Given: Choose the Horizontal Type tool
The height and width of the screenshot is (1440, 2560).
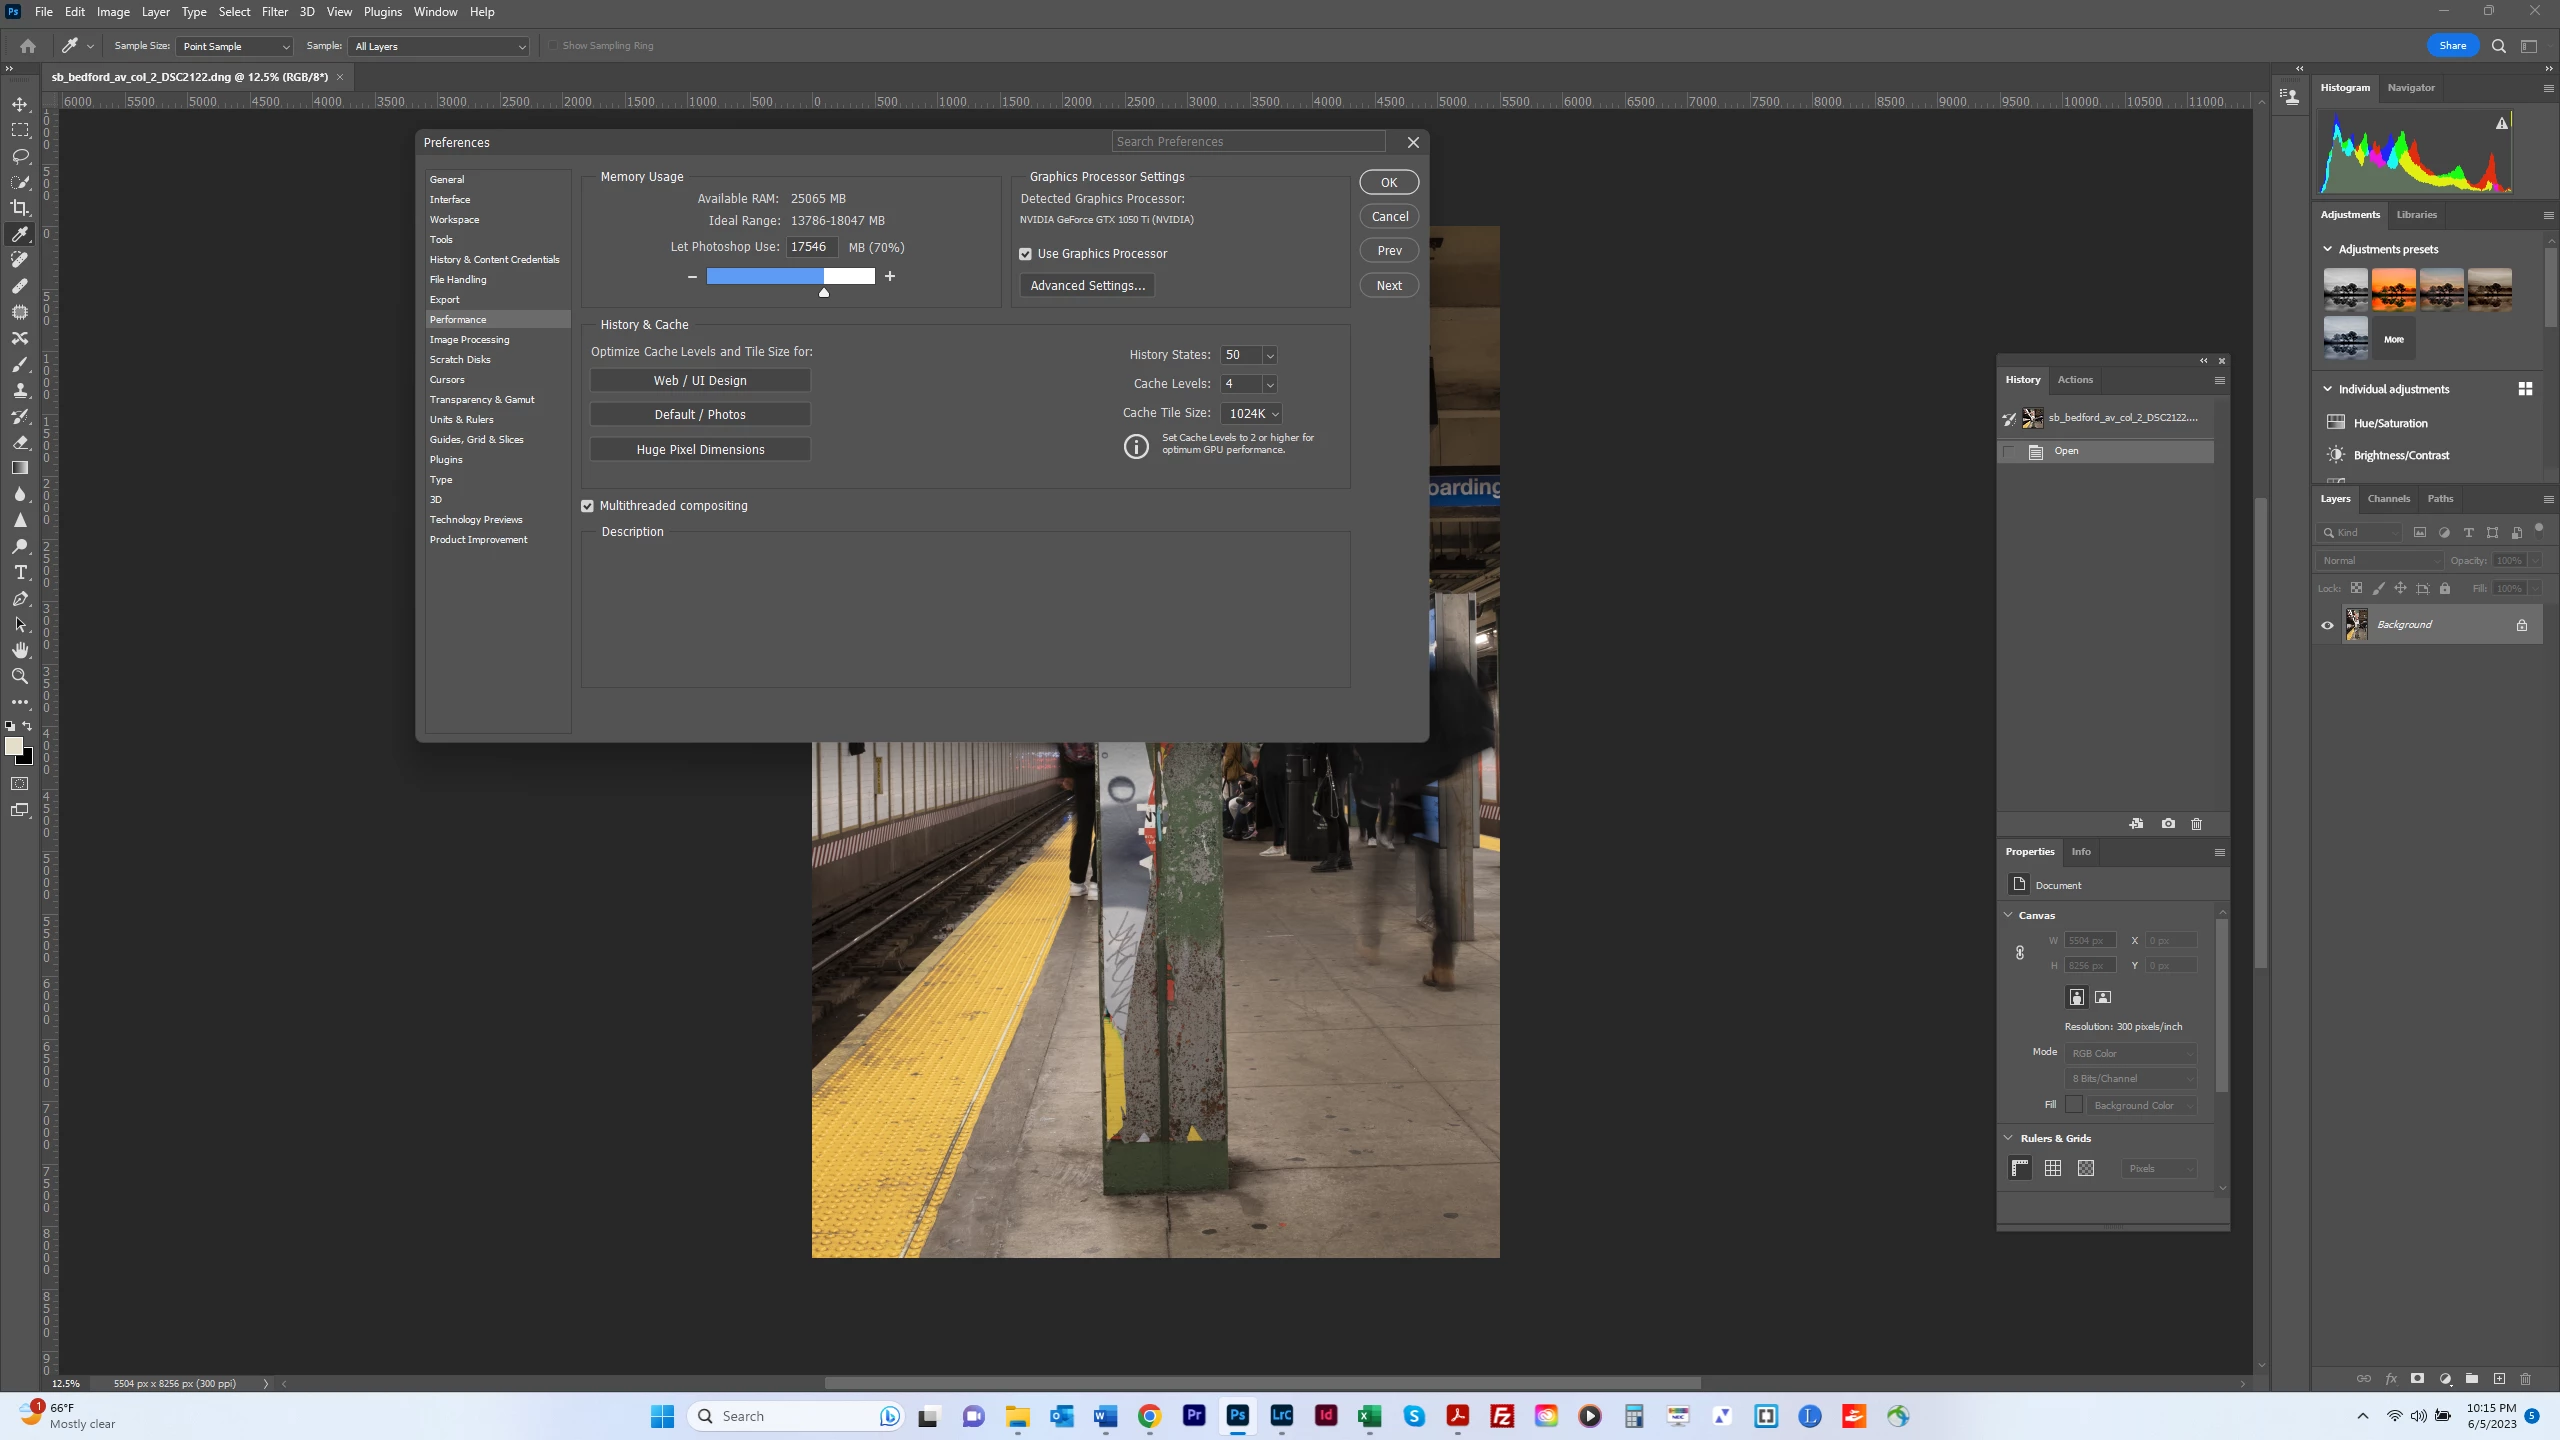Looking at the screenshot, I should click(x=20, y=572).
